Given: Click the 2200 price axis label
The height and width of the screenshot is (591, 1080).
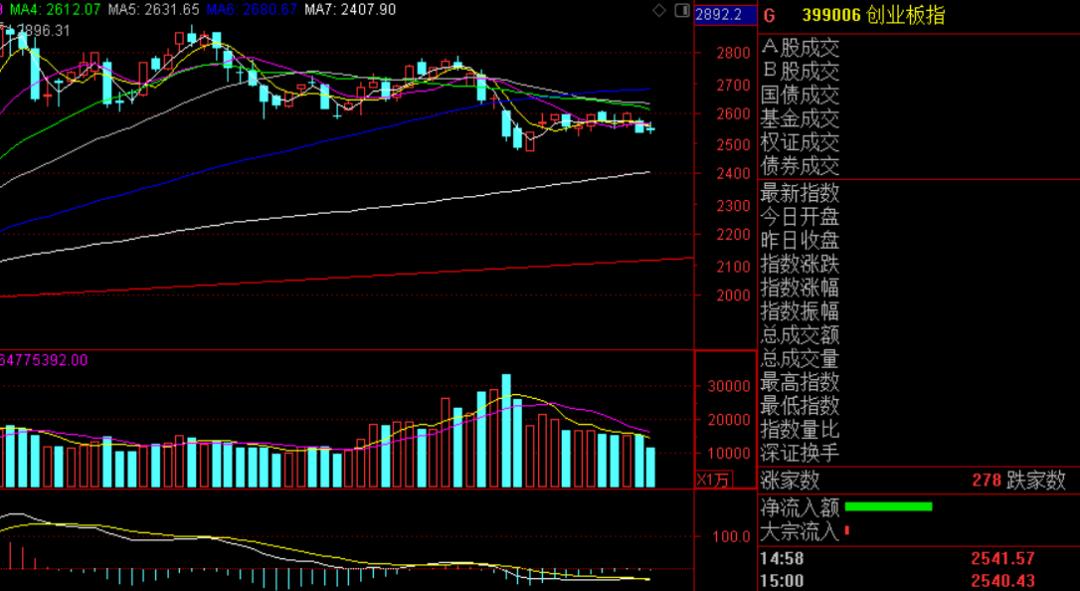Looking at the screenshot, I should pyautogui.click(x=732, y=235).
